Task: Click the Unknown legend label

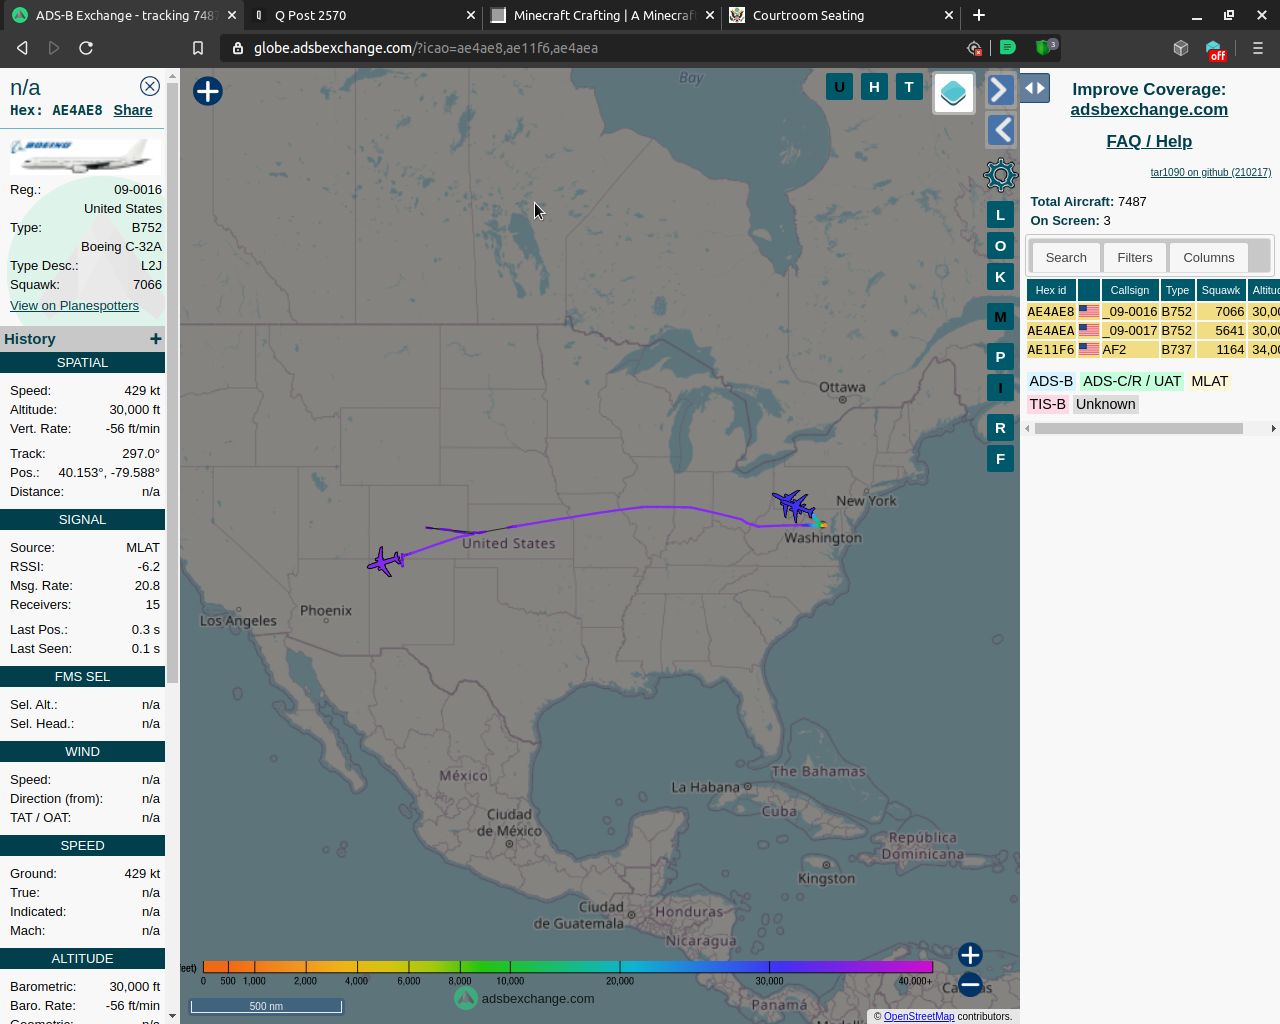Action: [1105, 404]
